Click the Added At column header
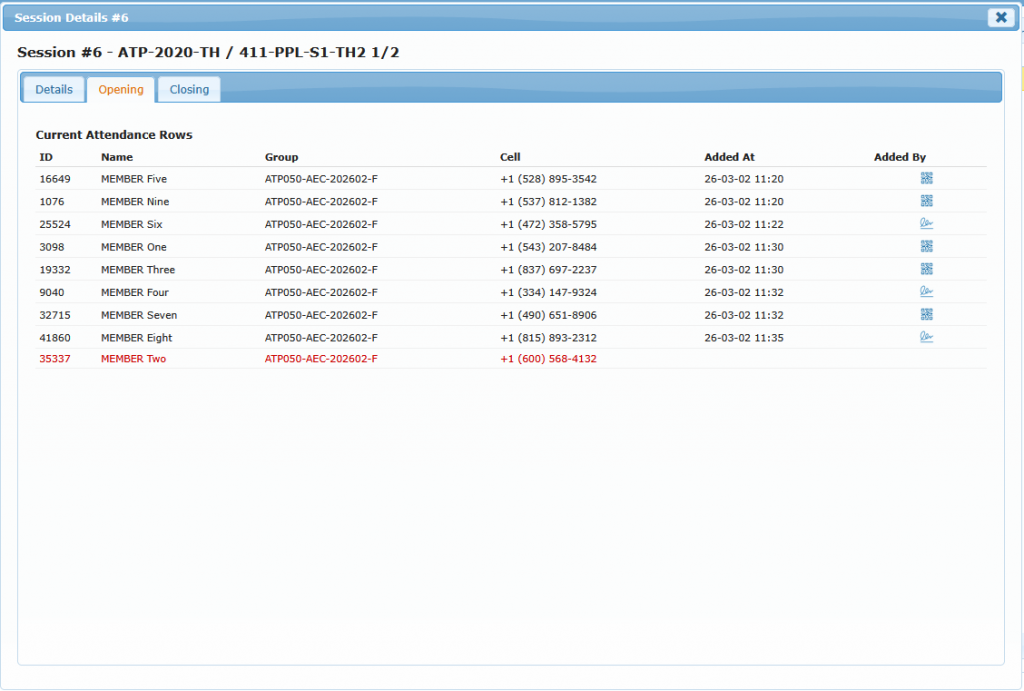The height and width of the screenshot is (691, 1024). click(729, 157)
